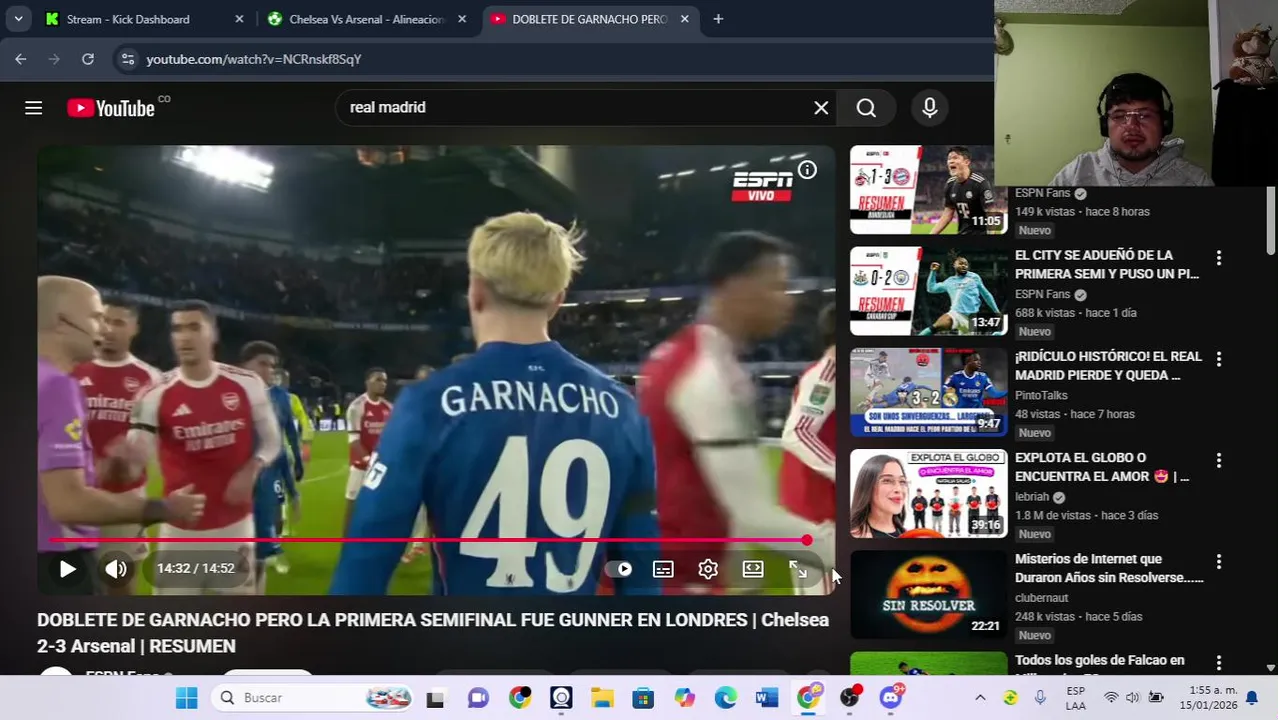
Task: Switch to theater mode
Action: [x=753, y=569]
